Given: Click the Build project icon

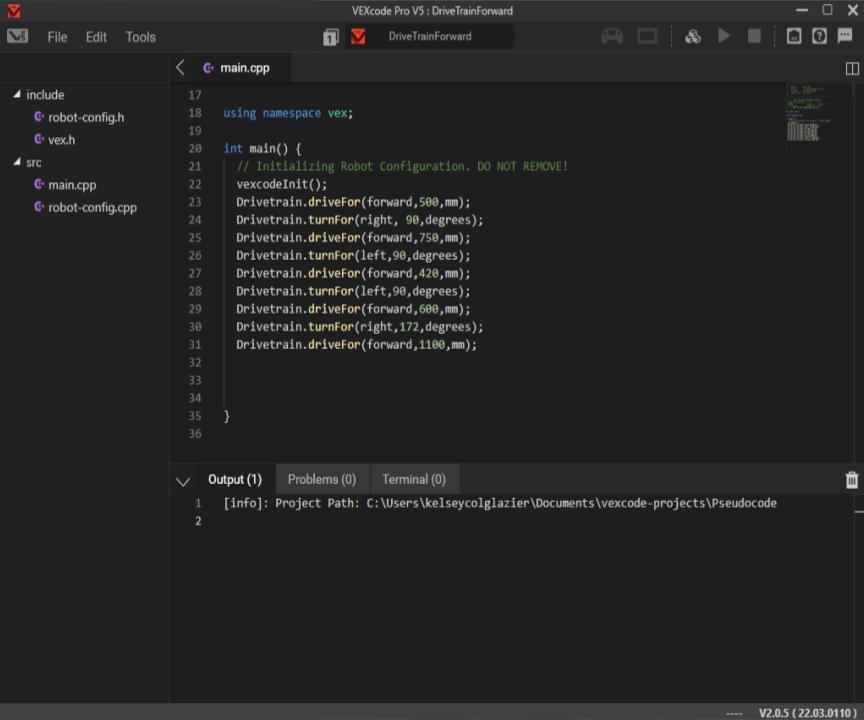Looking at the screenshot, I should point(692,37).
